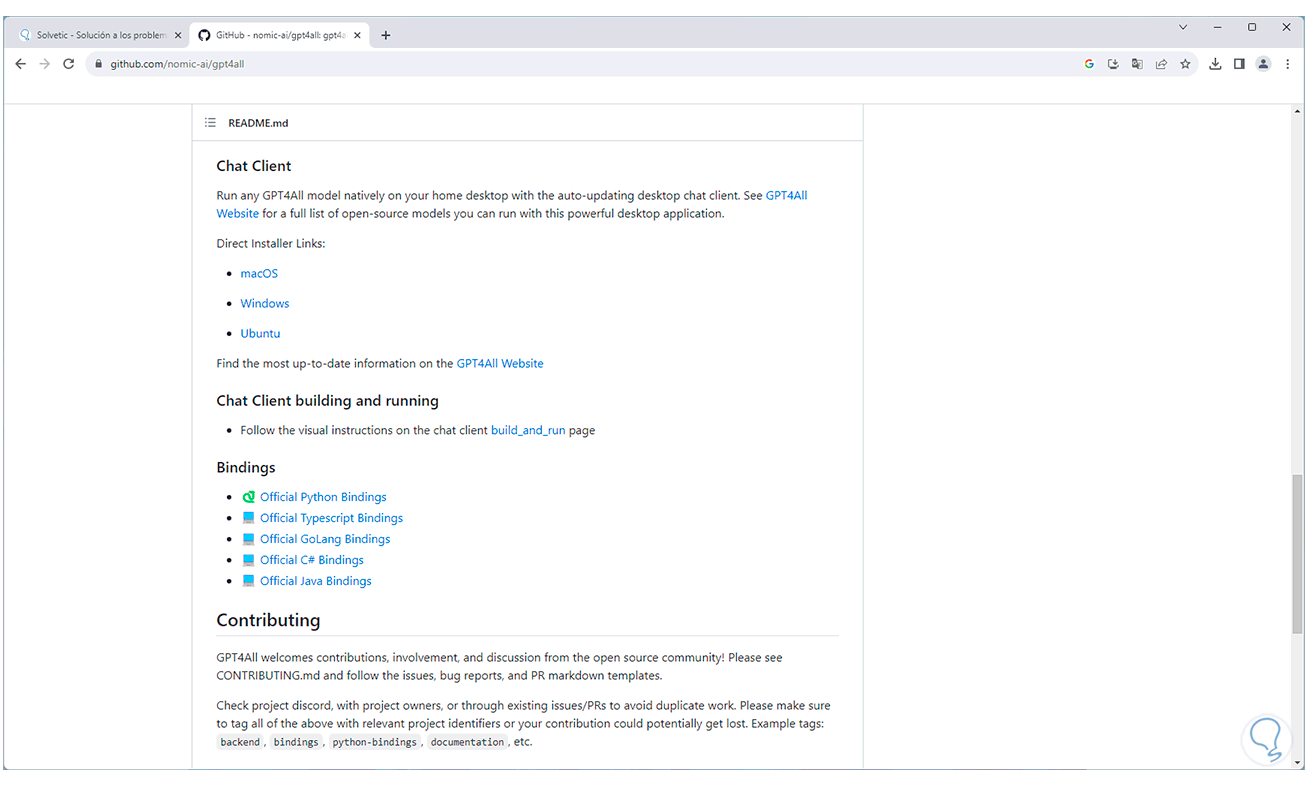Click the 'bindings' code tag

click(x=296, y=742)
